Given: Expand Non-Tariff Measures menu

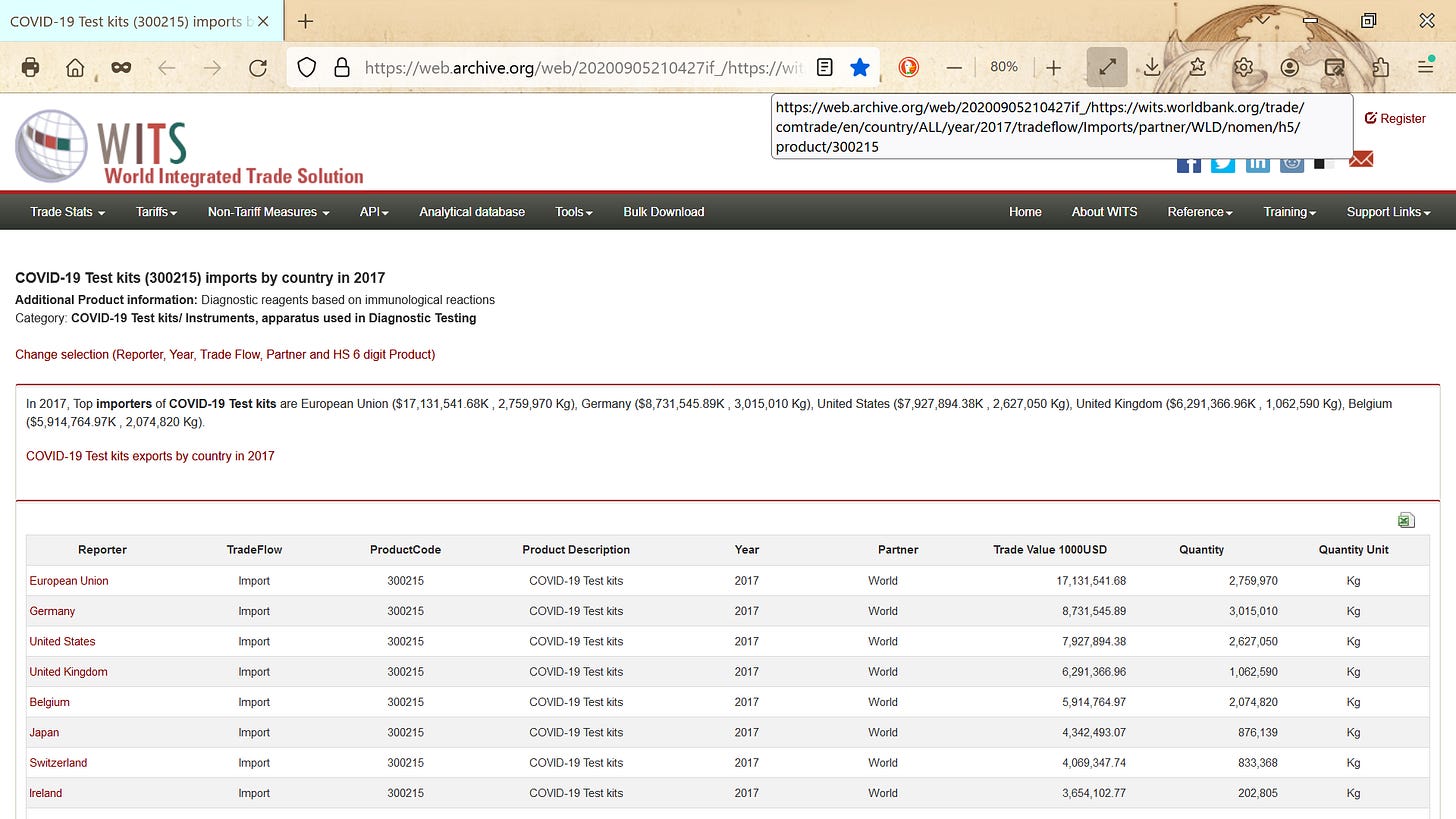Looking at the screenshot, I should [268, 212].
